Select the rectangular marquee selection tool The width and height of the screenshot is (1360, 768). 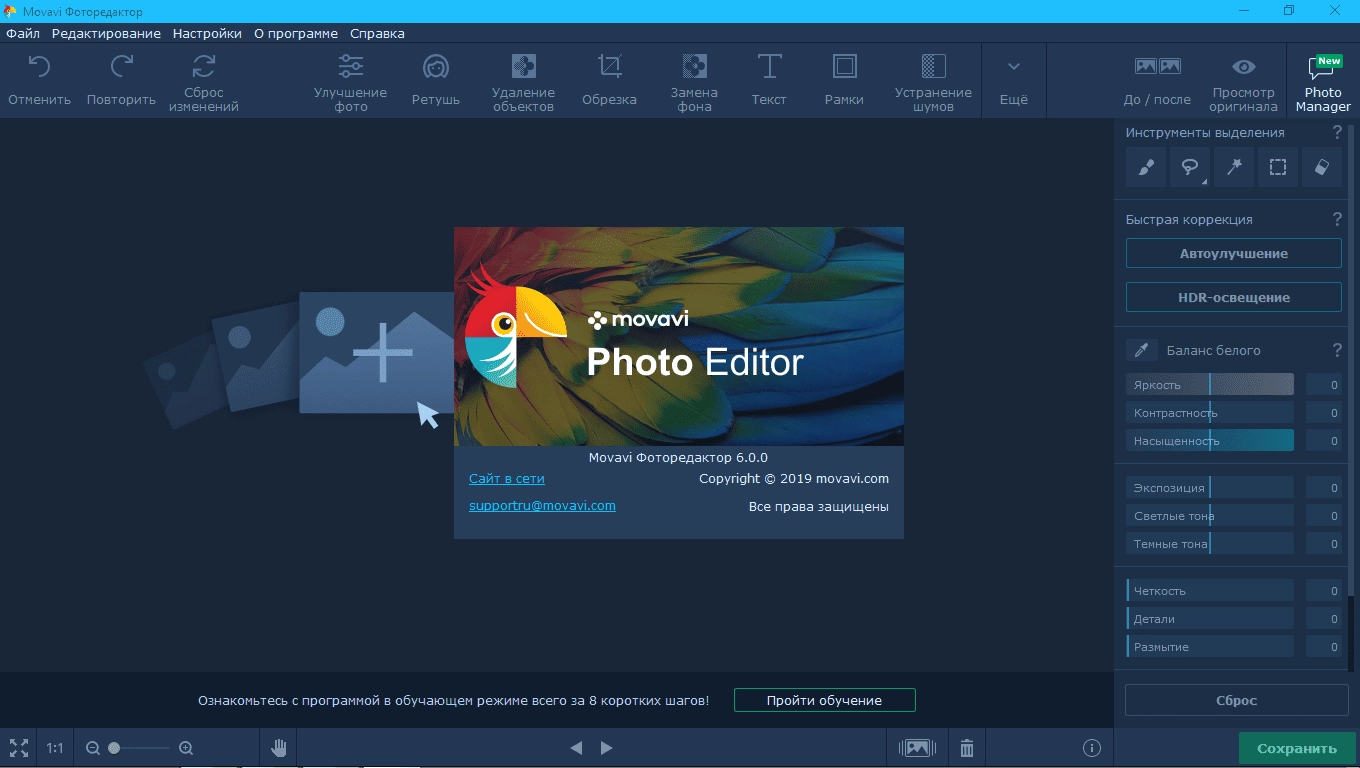coord(1277,167)
